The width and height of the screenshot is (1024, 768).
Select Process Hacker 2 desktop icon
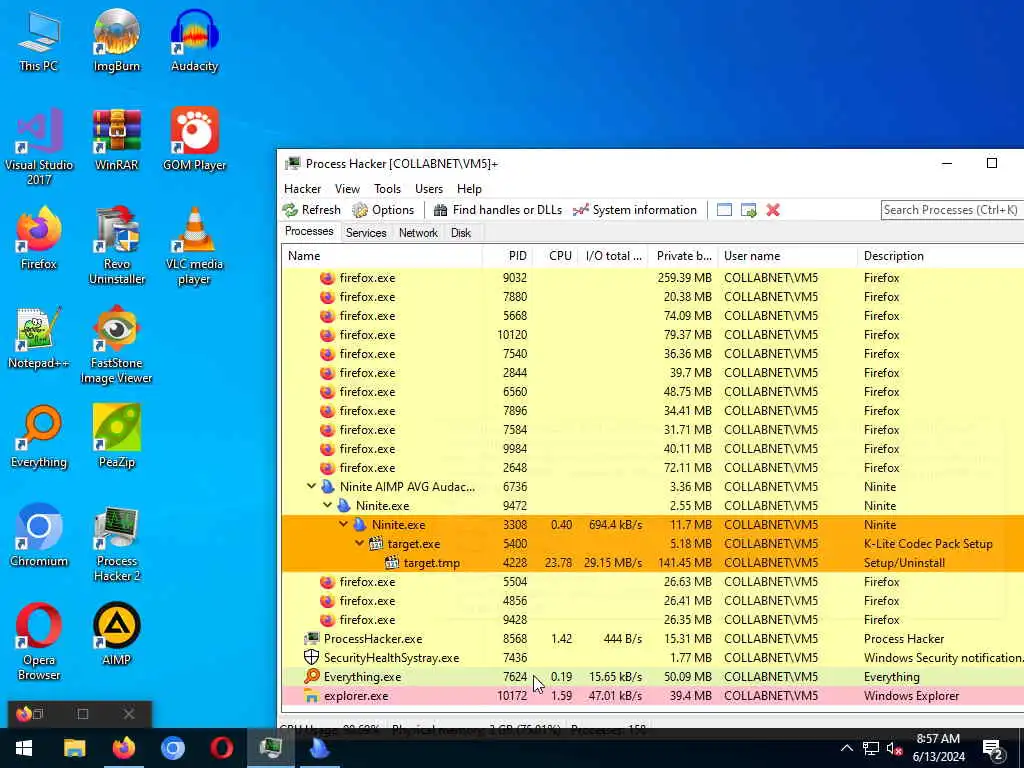116,543
